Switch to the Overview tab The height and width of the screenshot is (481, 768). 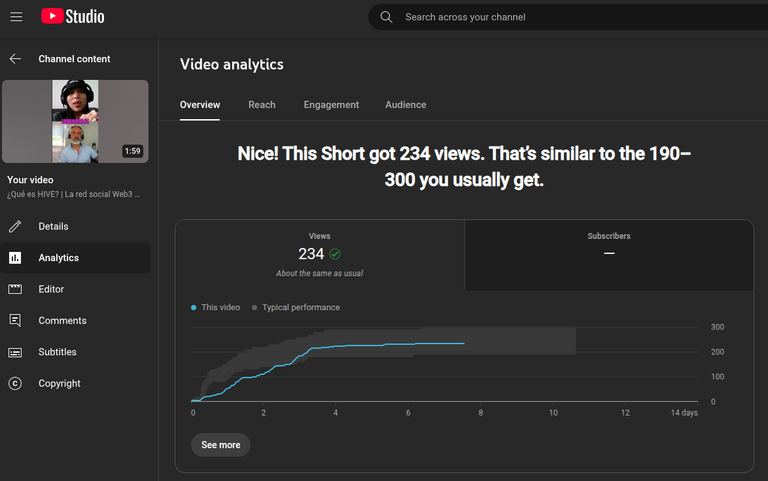pyautogui.click(x=200, y=105)
